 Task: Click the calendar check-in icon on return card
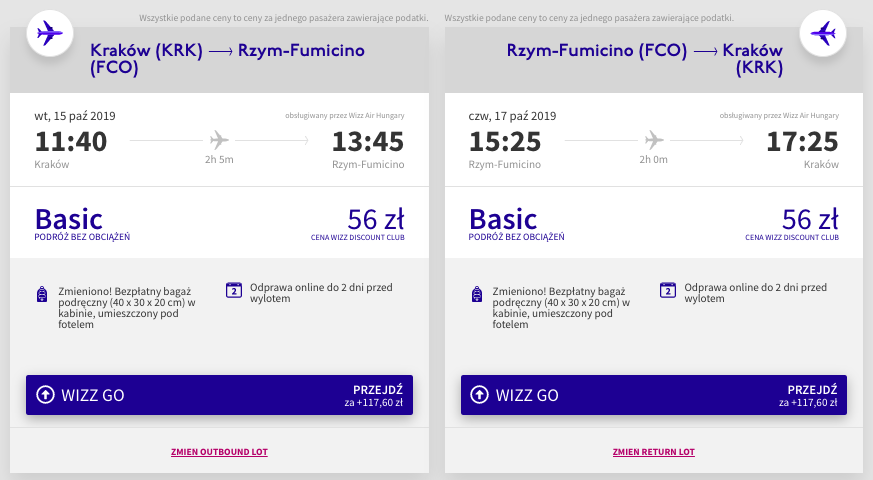tap(668, 290)
